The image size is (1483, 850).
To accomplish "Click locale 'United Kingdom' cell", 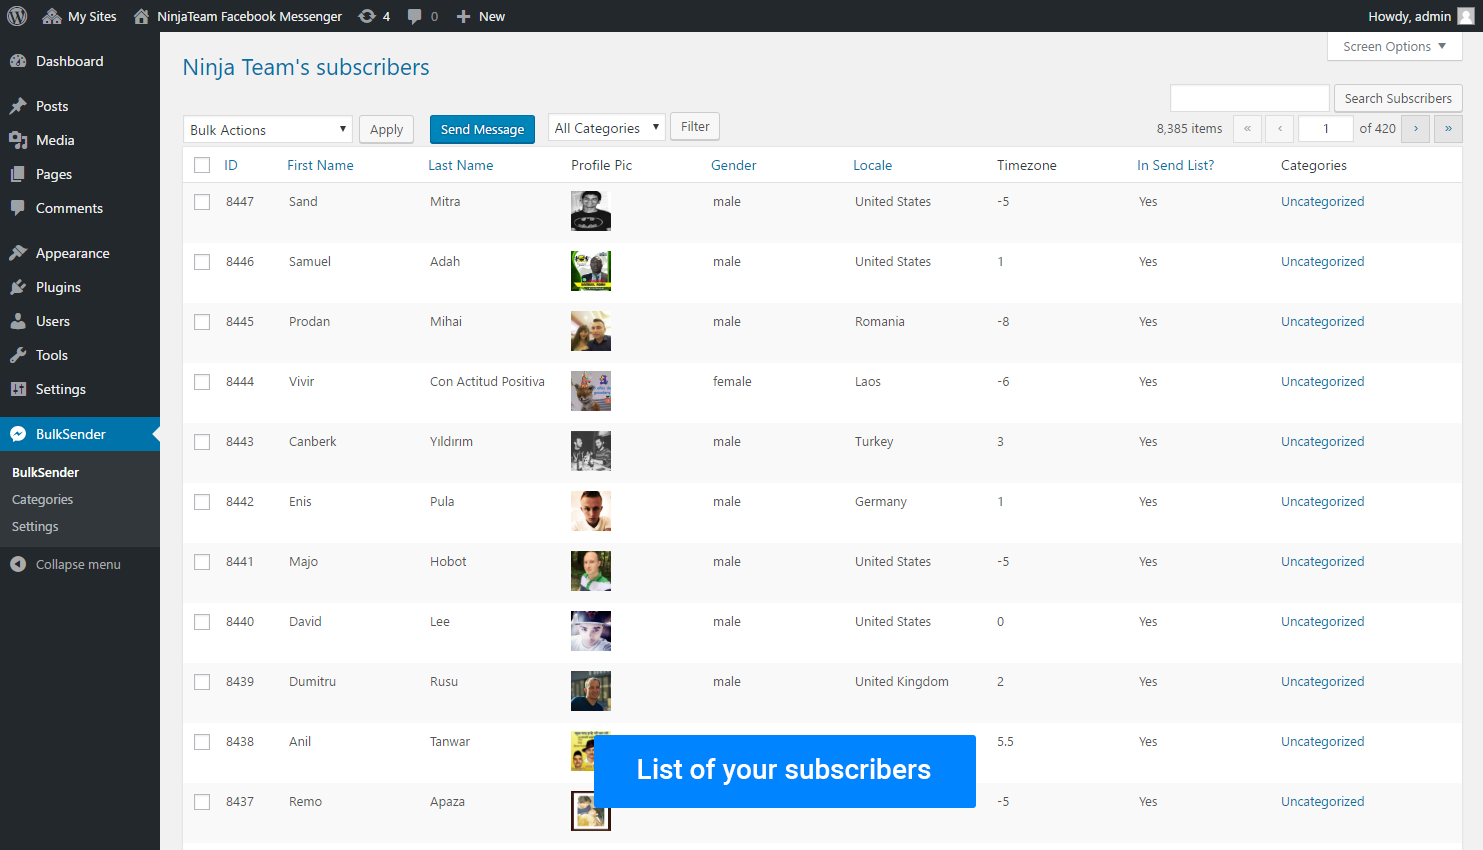I will tap(902, 681).
